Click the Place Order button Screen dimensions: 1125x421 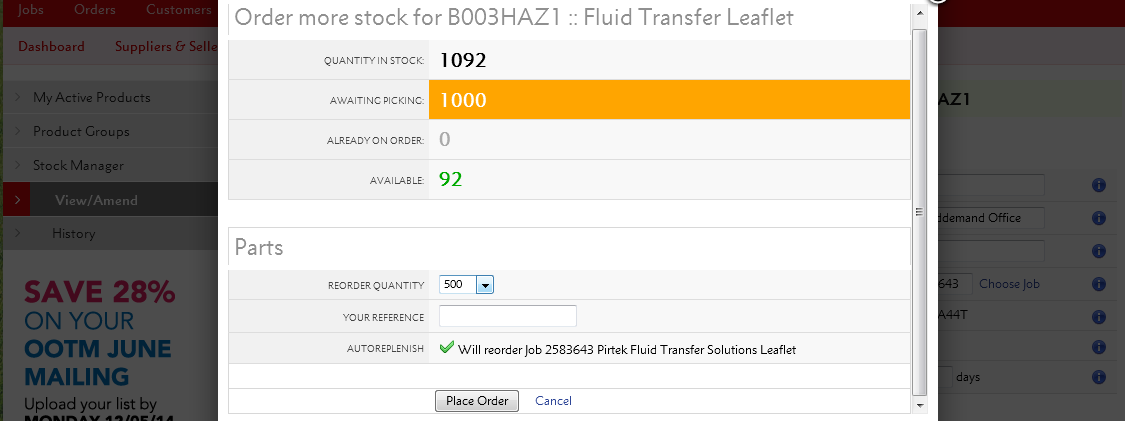(x=476, y=401)
